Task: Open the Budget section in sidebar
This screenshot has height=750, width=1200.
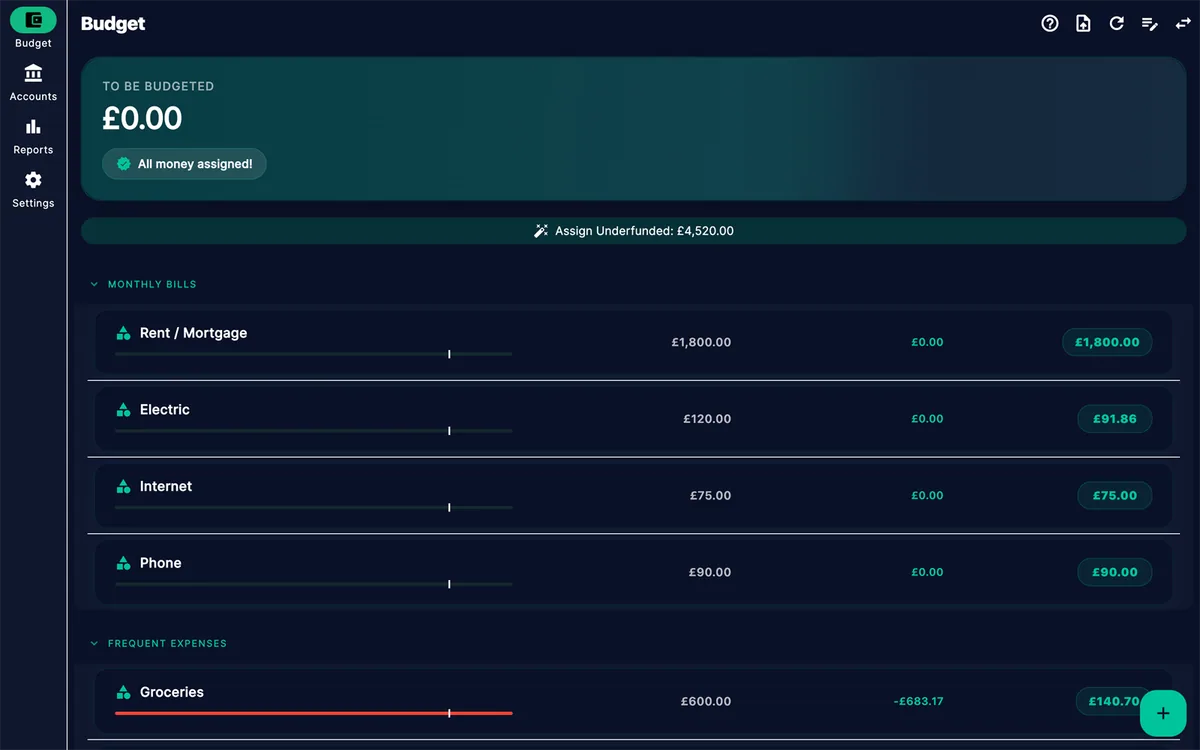Action: pos(33,28)
